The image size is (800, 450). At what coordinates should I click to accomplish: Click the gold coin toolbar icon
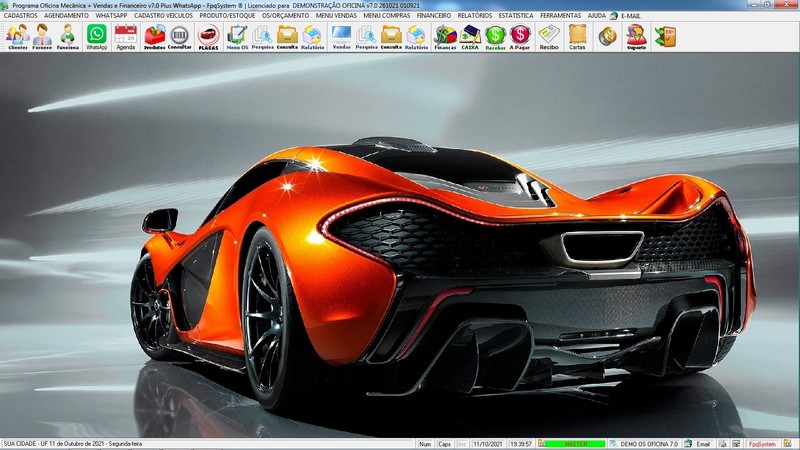(607, 37)
